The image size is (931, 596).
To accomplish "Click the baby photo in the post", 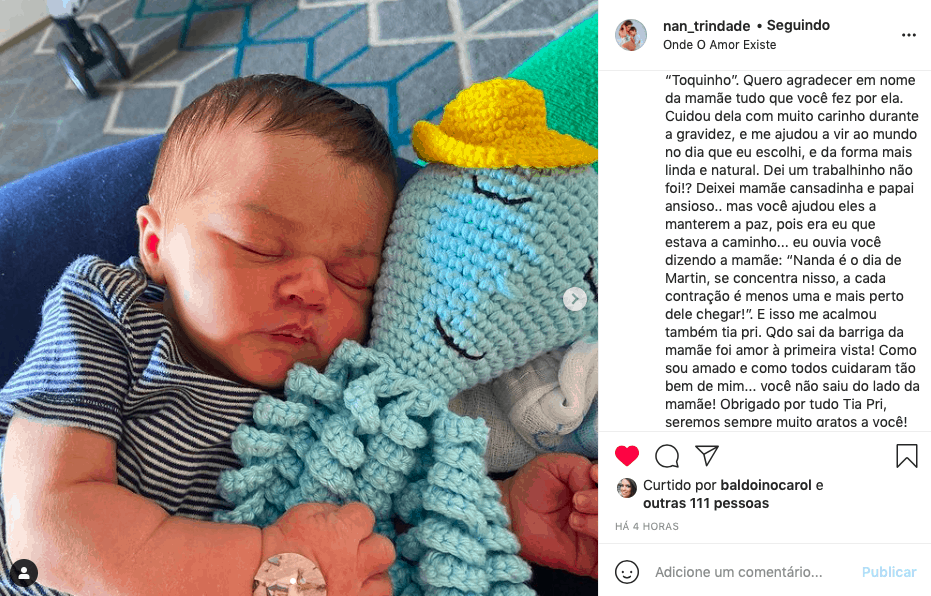I will coord(299,298).
